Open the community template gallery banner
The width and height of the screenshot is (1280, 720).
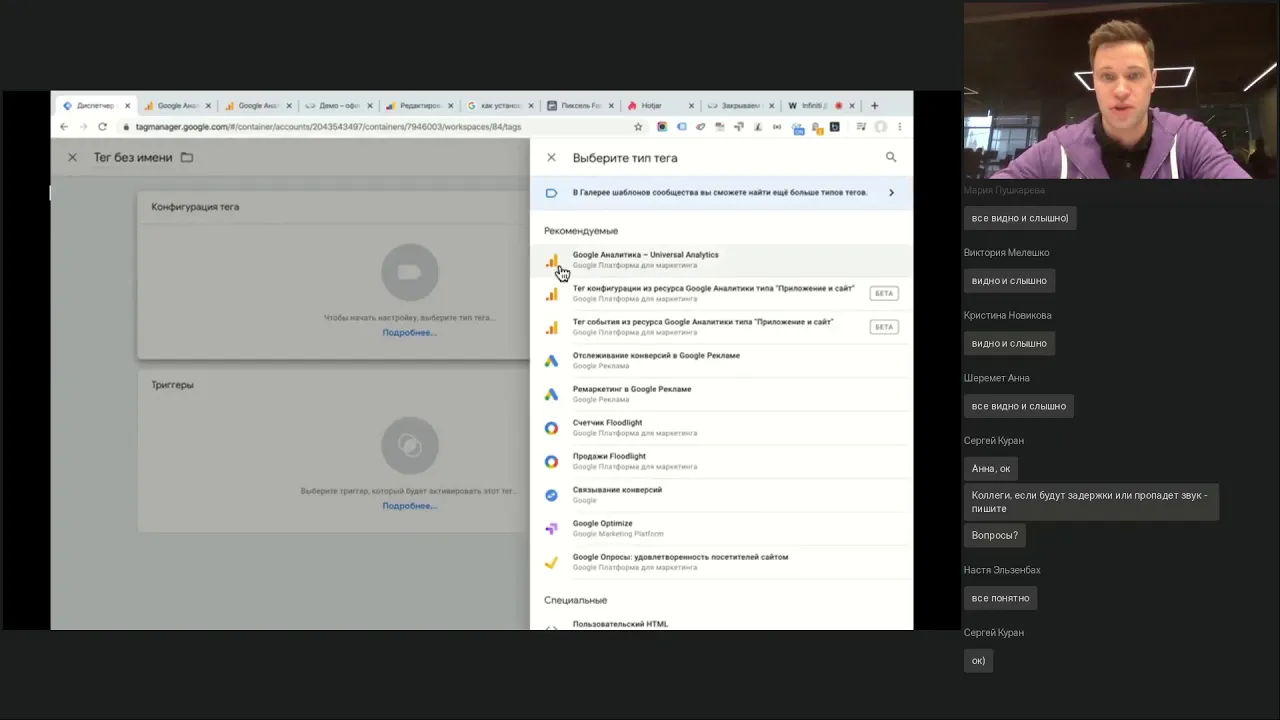pos(721,192)
